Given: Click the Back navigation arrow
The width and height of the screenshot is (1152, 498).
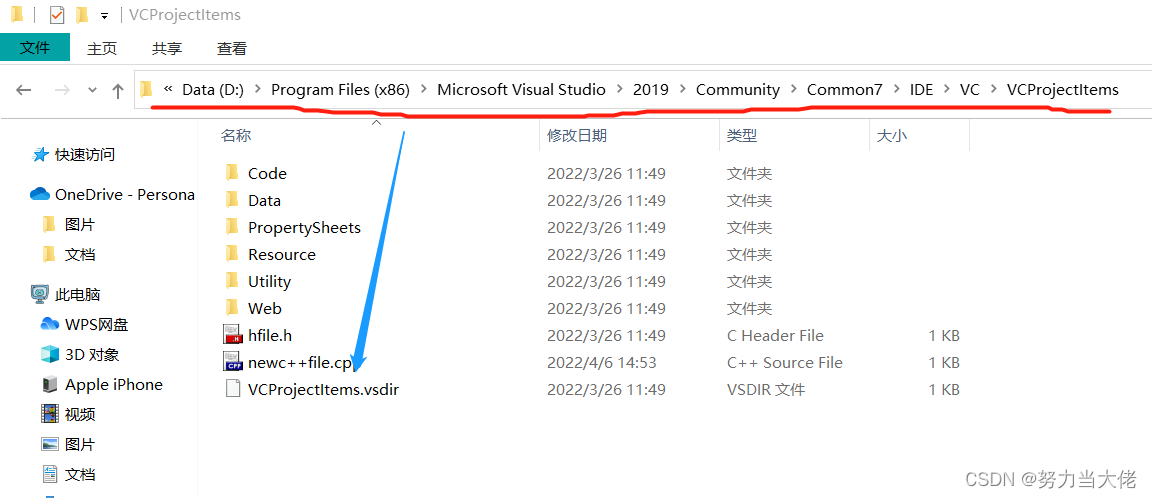Looking at the screenshot, I should tap(24, 90).
